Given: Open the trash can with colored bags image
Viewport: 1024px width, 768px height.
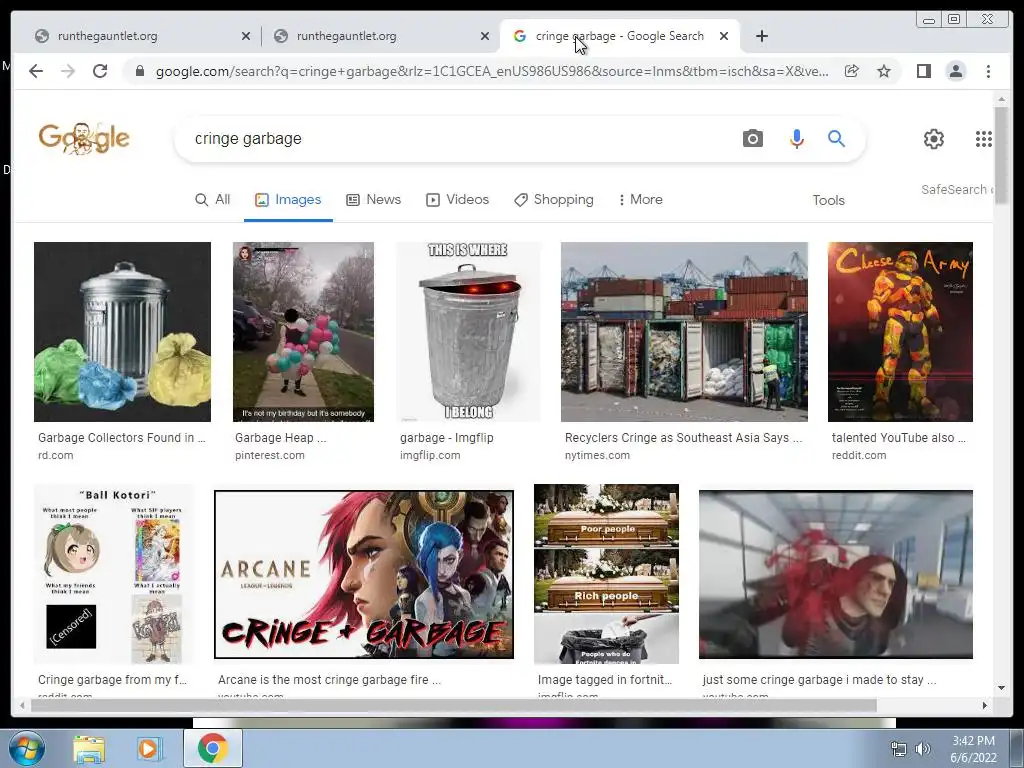Looking at the screenshot, I should (x=122, y=332).
